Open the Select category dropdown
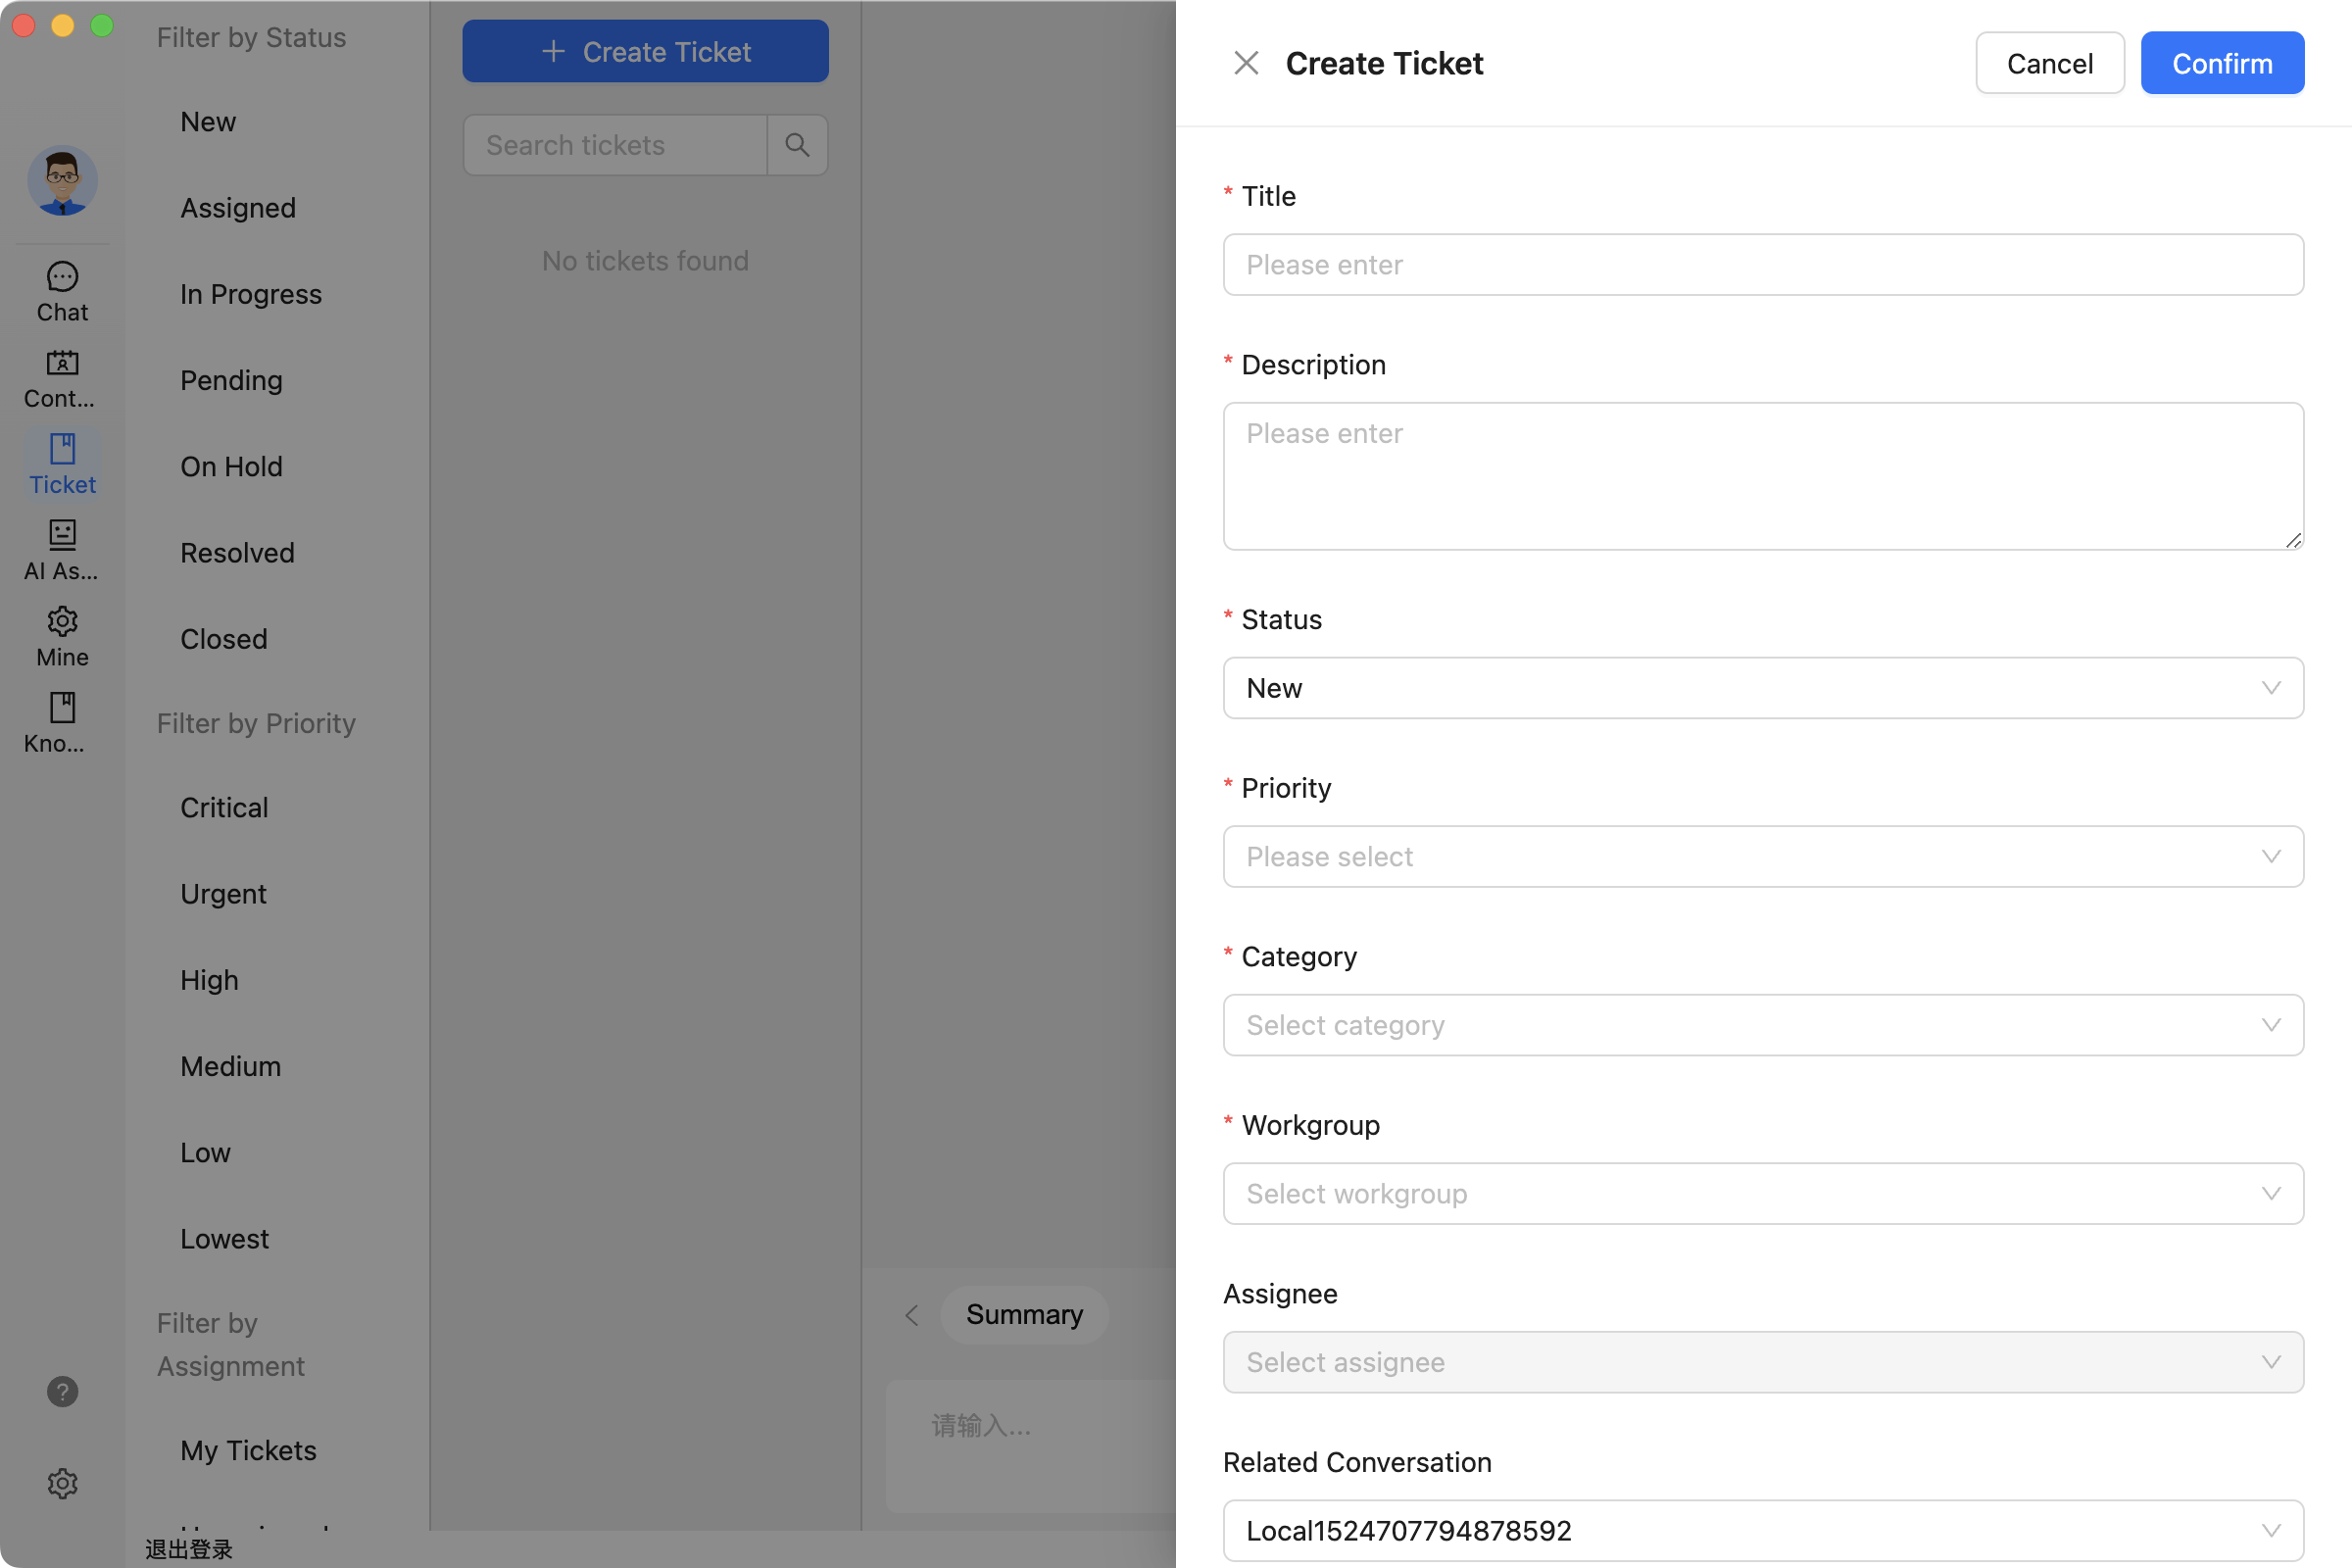Screen dimensions: 2352x1568 click(1762, 1025)
